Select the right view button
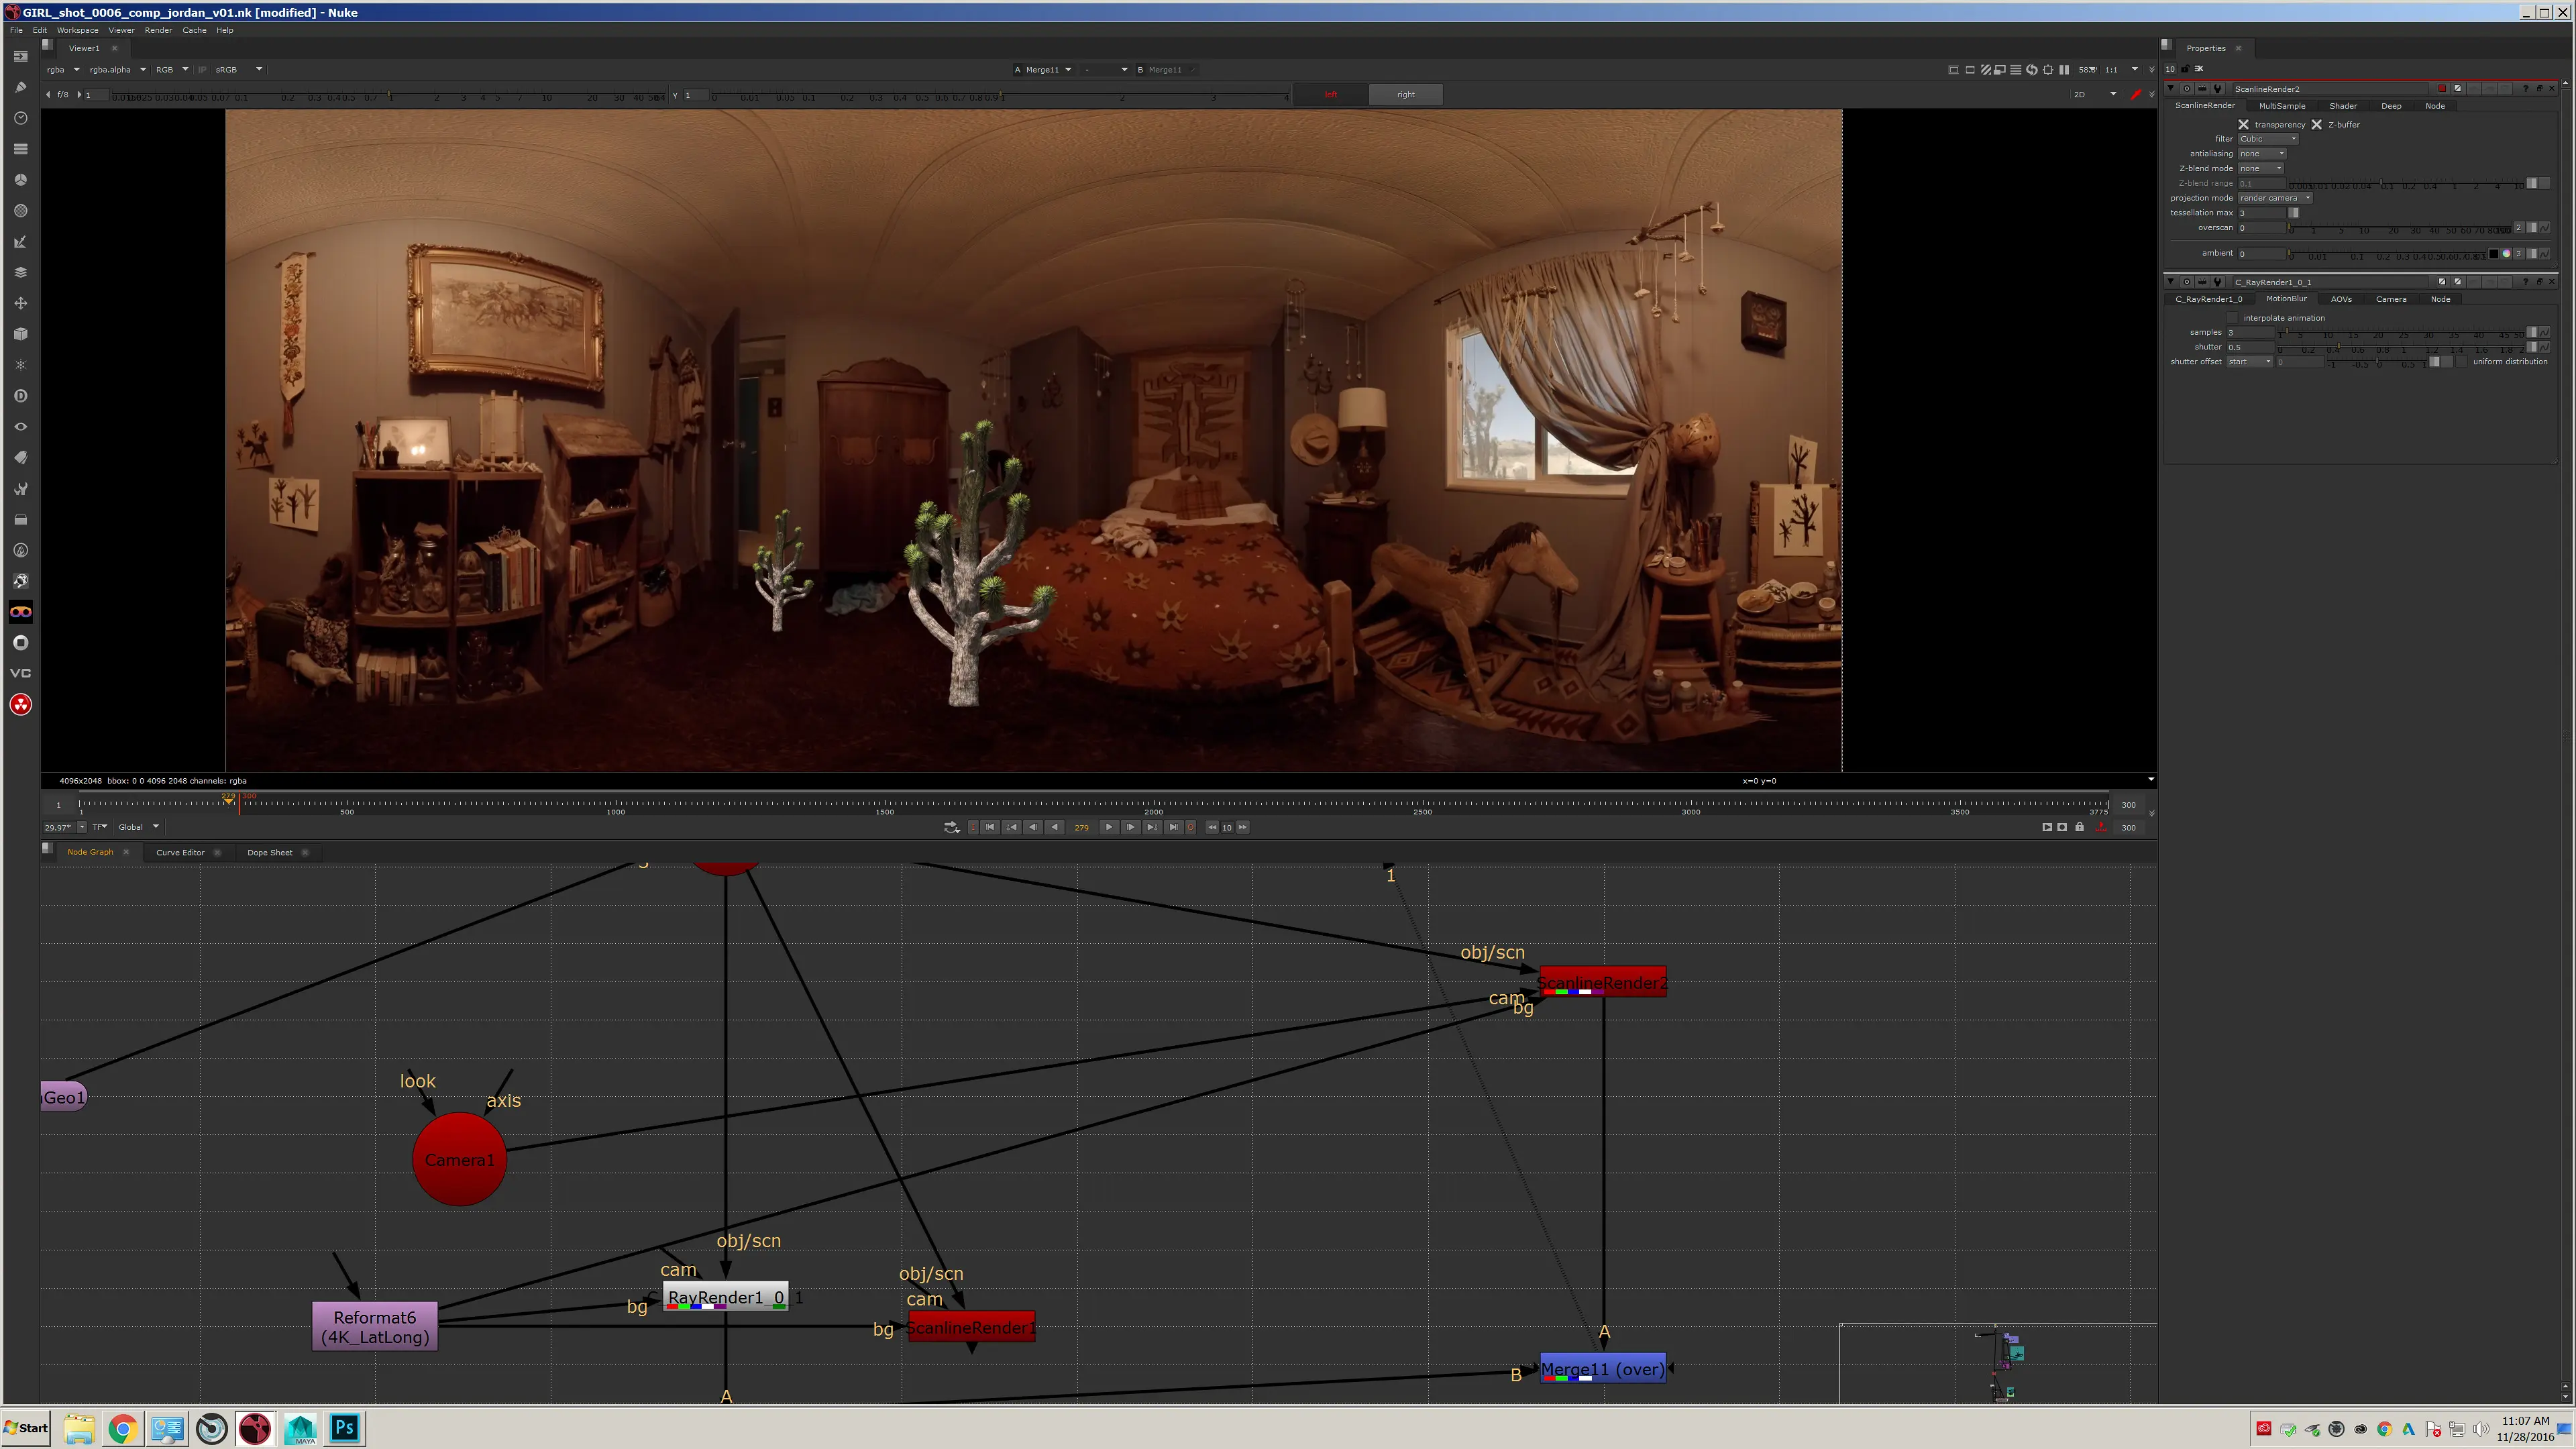2576x1449 pixels. [1406, 94]
